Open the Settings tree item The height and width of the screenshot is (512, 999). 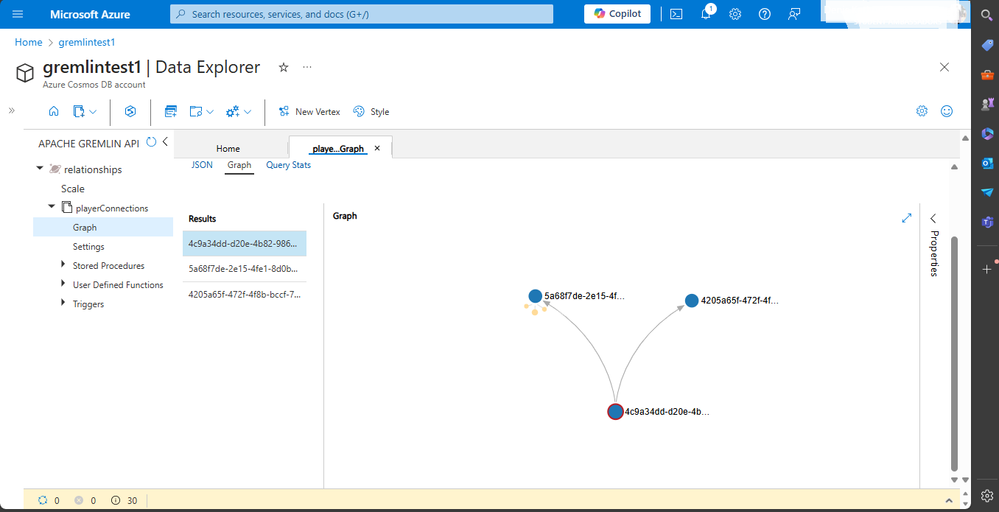89,246
